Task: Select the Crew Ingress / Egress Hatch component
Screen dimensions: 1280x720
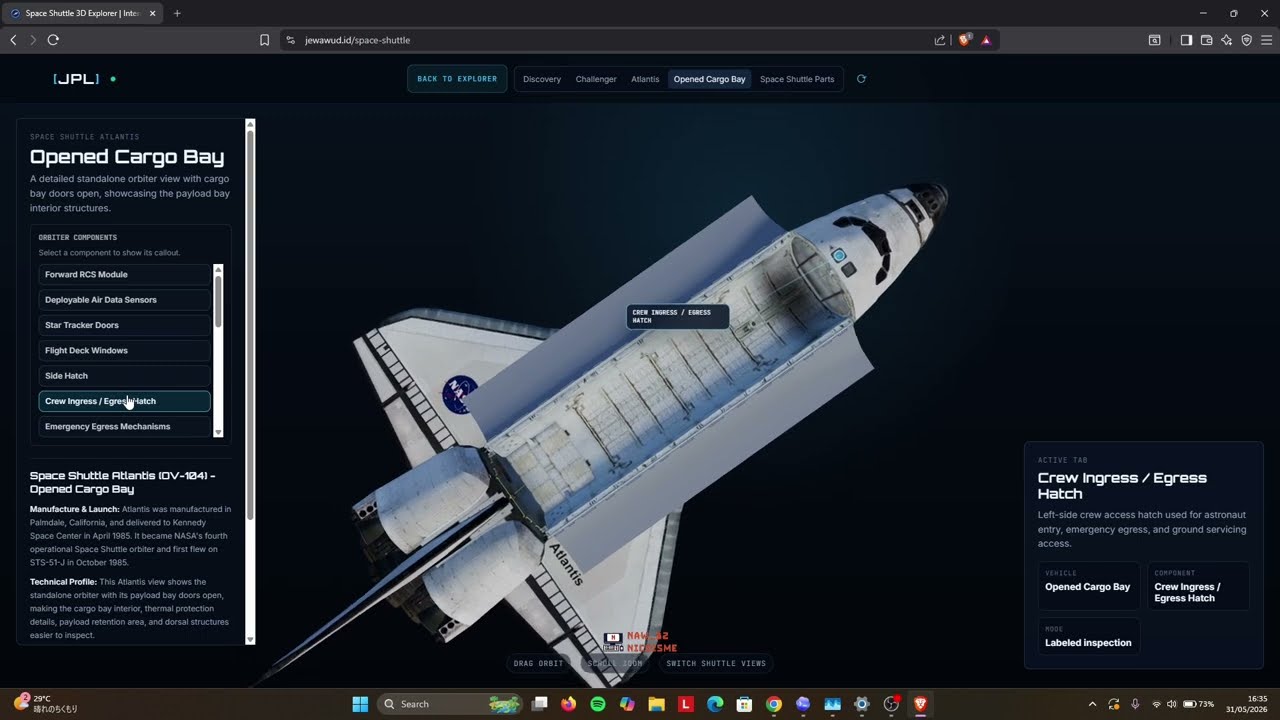Action: 125,401
